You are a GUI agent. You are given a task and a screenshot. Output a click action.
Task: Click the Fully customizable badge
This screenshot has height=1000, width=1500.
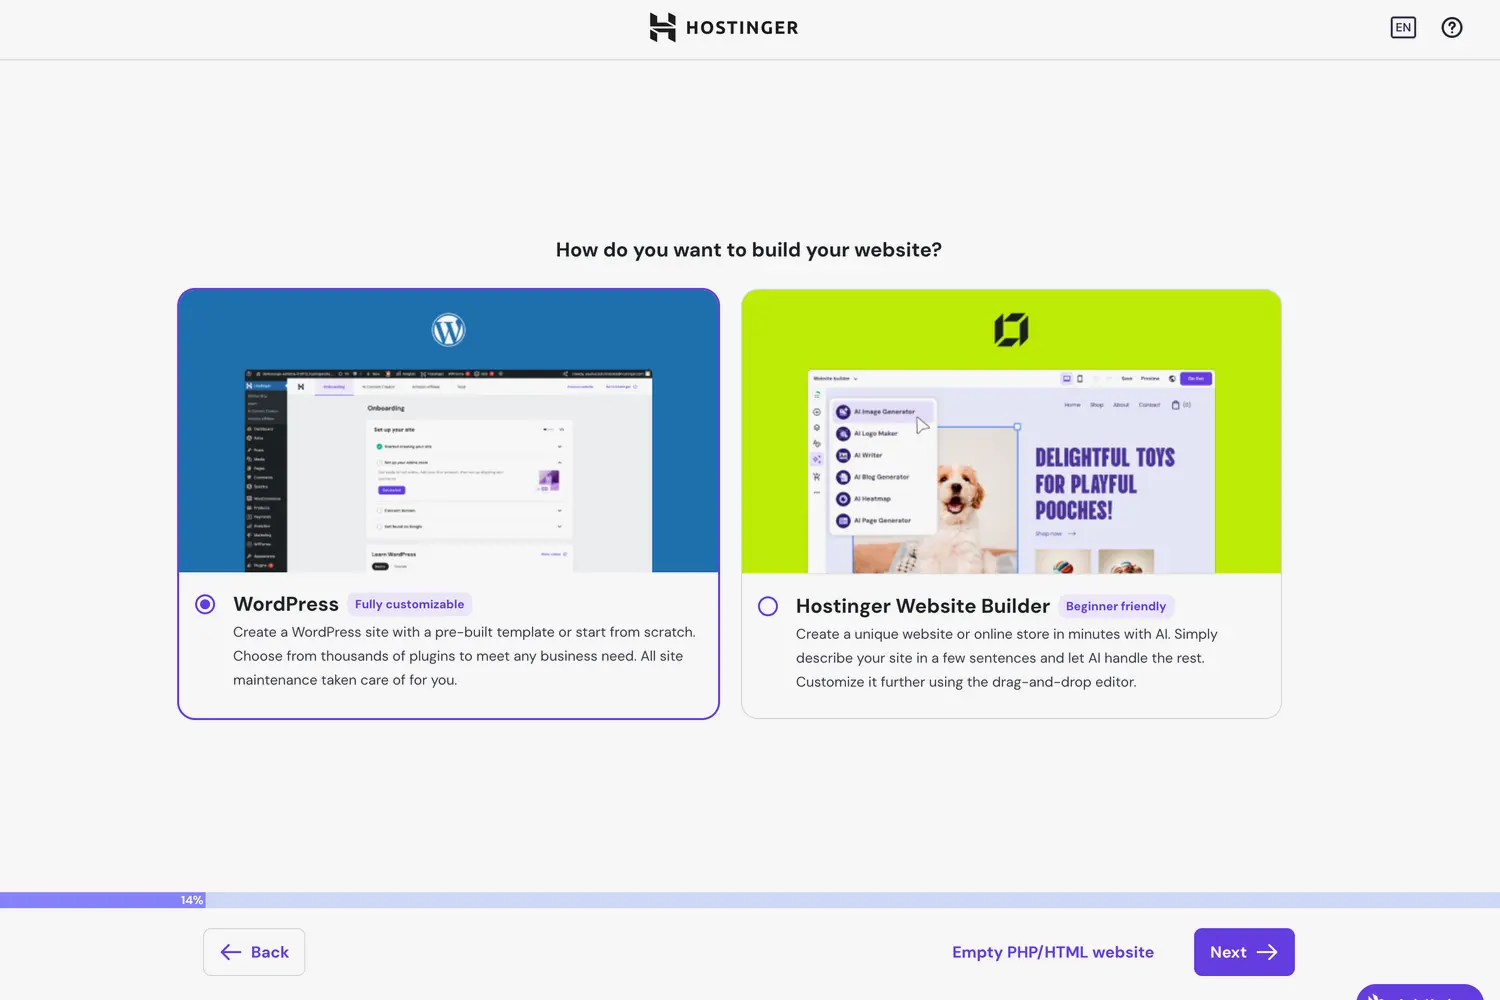[409, 604]
